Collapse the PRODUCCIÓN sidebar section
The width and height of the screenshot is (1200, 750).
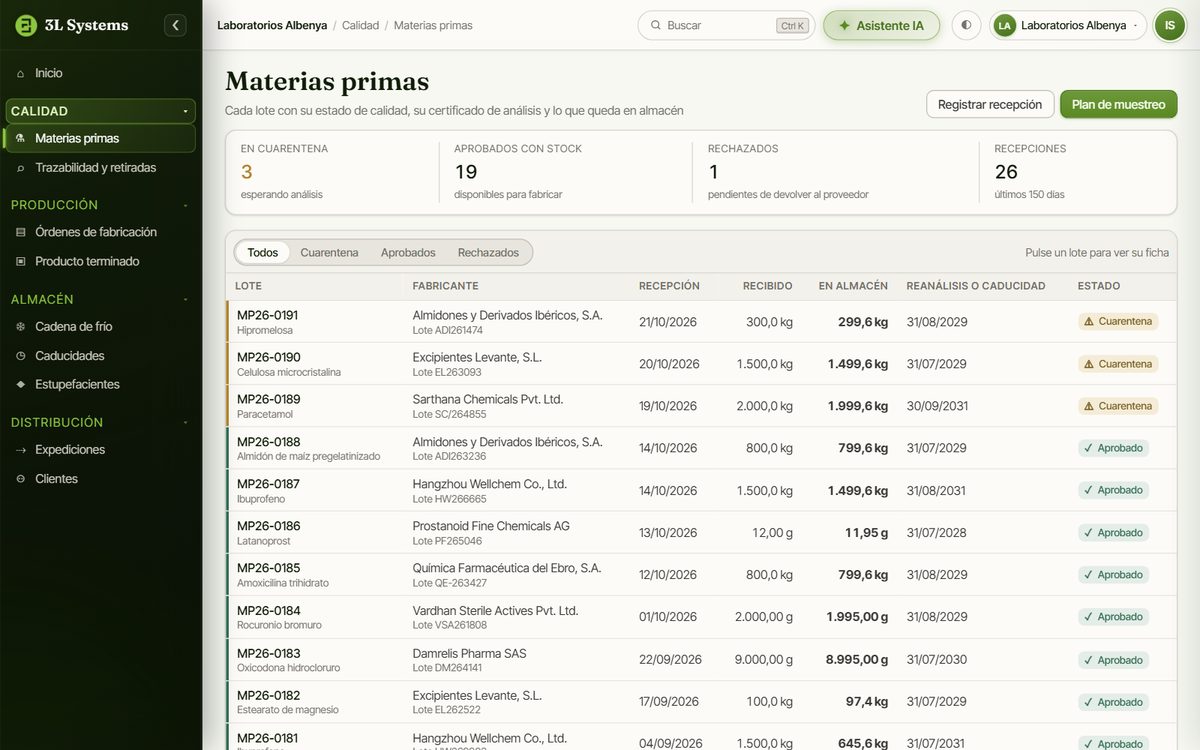[x=100, y=205]
